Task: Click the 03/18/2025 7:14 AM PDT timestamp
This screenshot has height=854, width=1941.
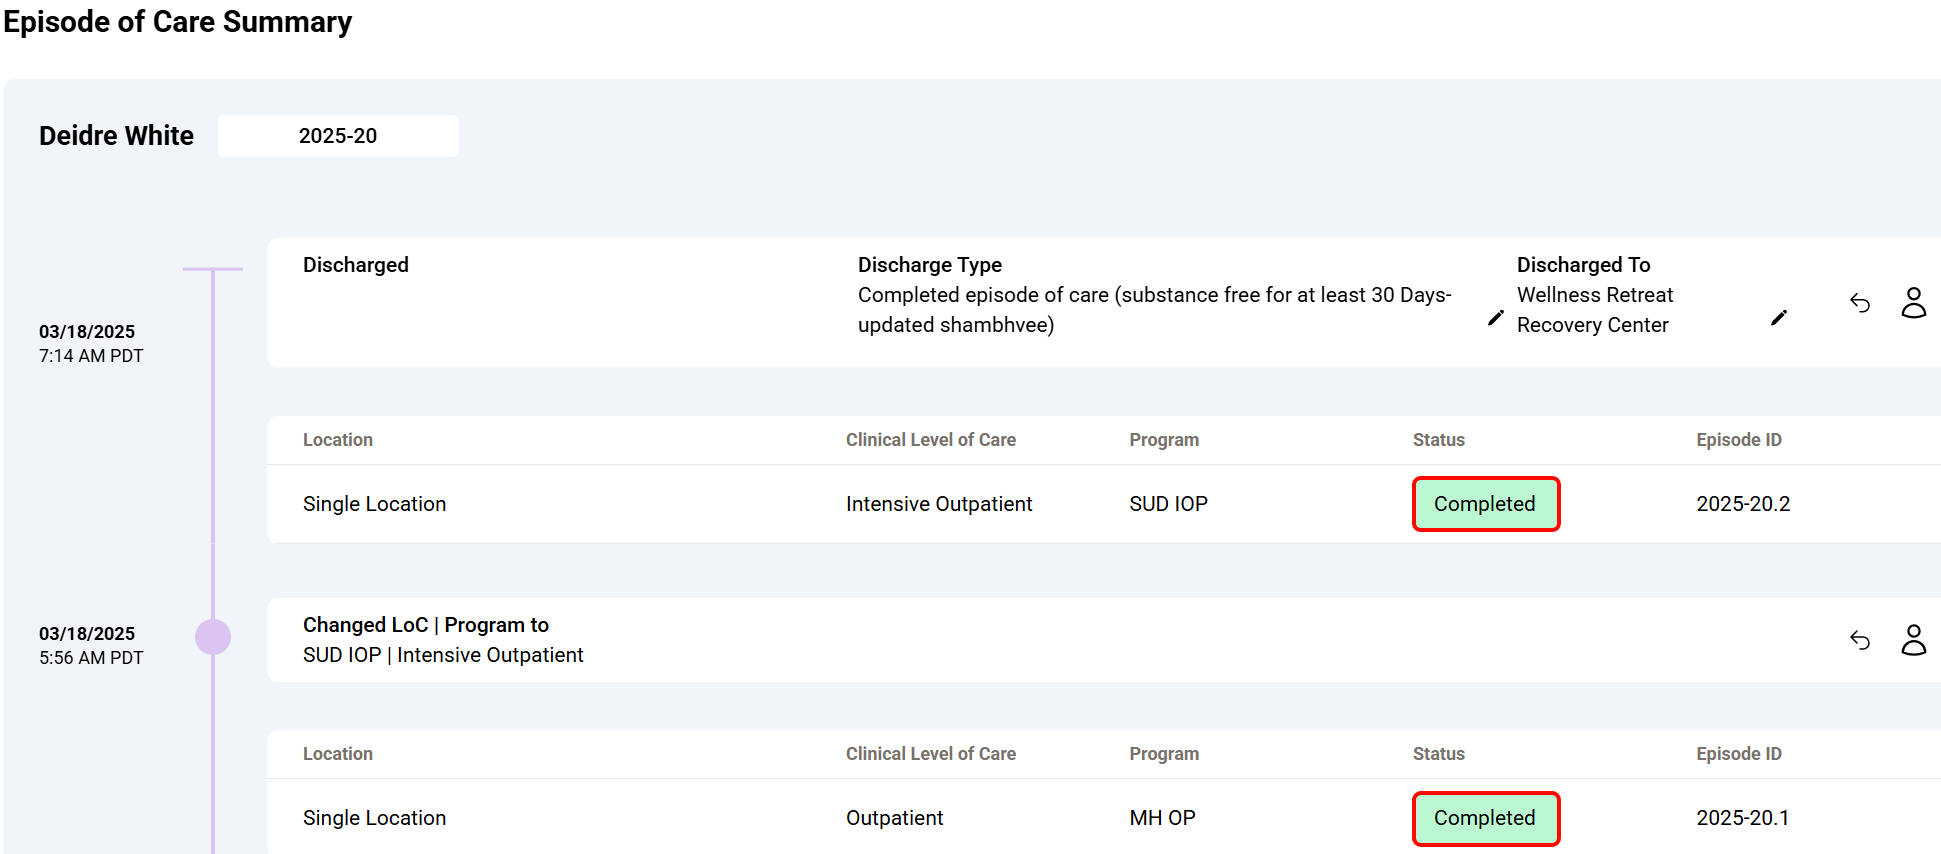Action: 90,343
